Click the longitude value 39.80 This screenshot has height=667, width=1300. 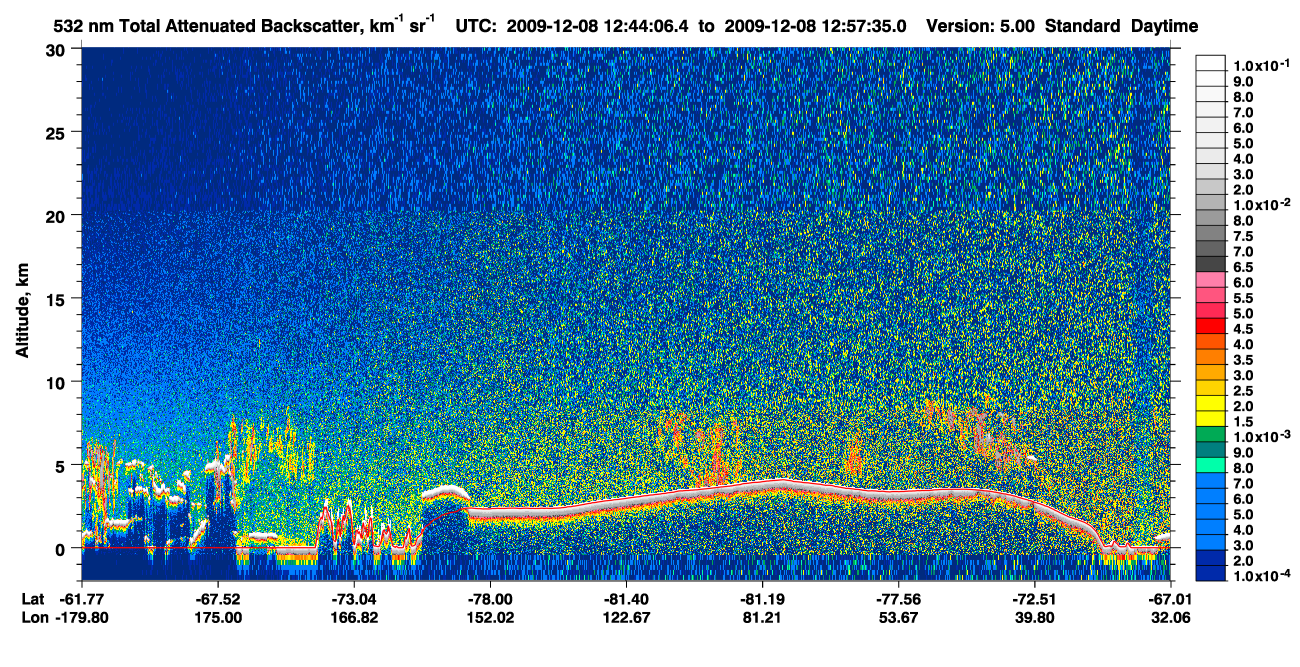click(x=1034, y=617)
